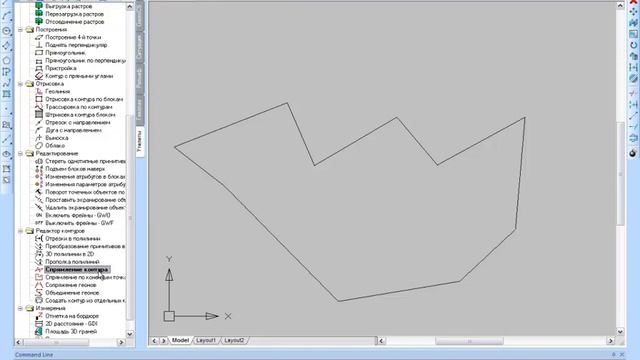Collapse the Редактор контуров folder
The image size is (640, 360).
(x=20, y=231)
